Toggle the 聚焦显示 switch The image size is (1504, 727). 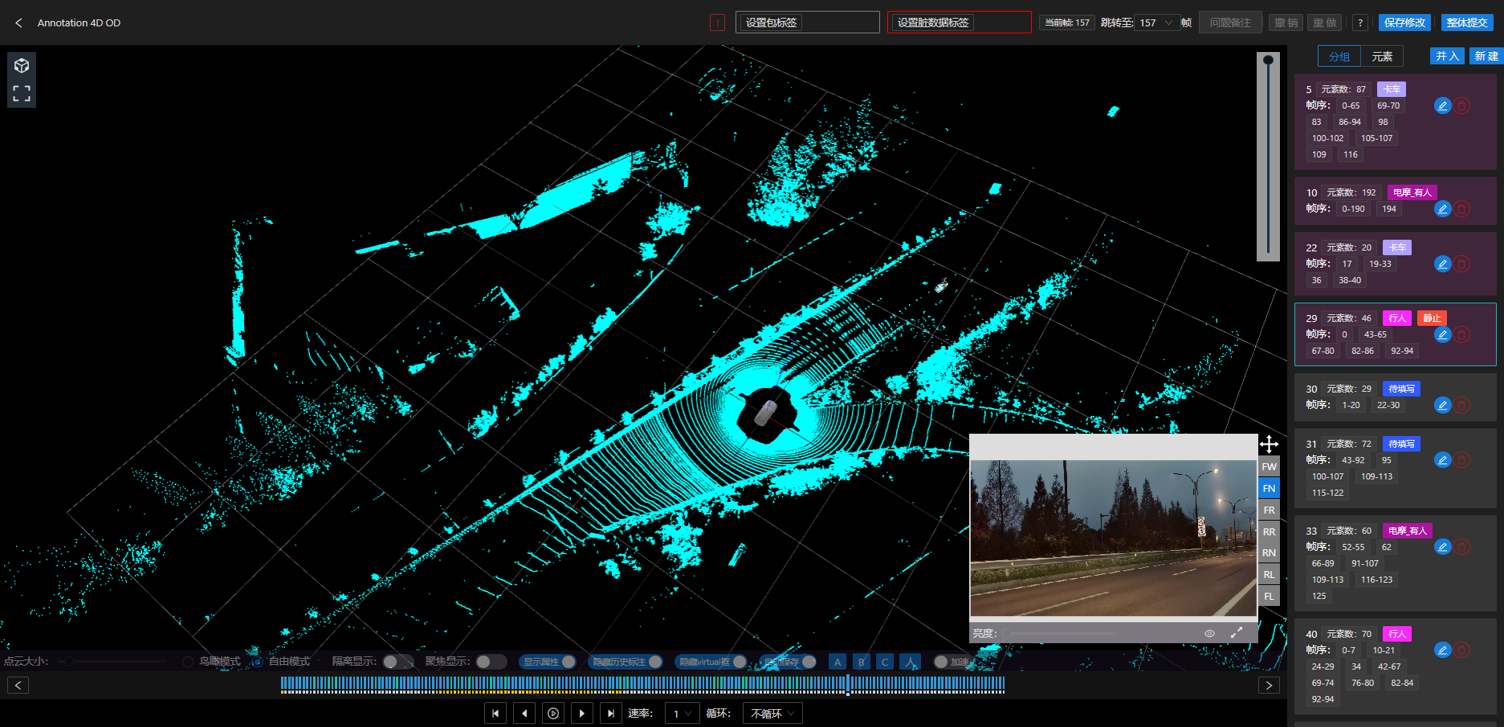coord(490,662)
